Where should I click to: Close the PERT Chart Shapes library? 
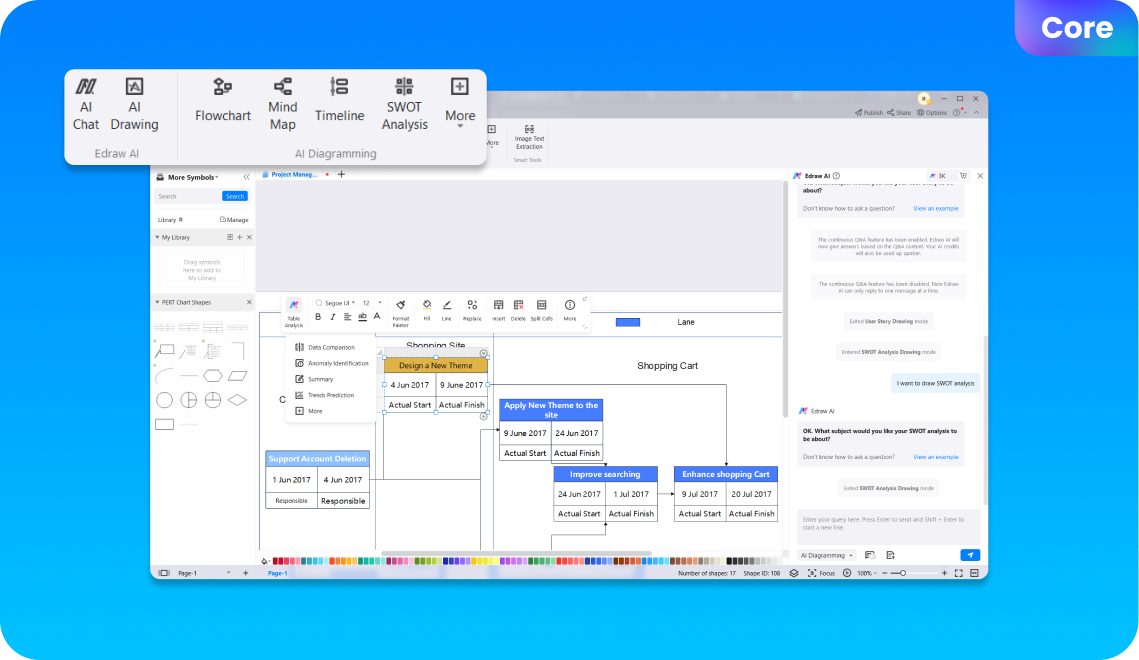[x=249, y=302]
